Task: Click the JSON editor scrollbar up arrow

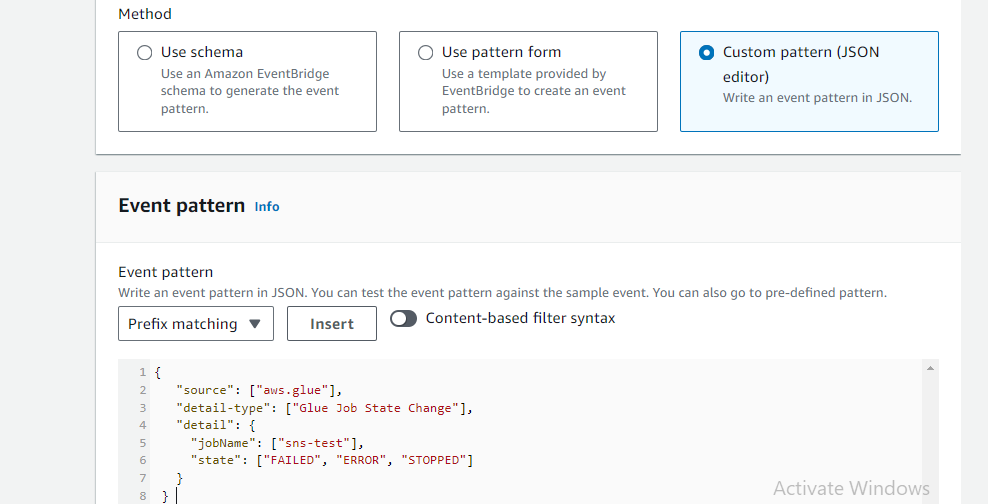Action: coord(931,369)
